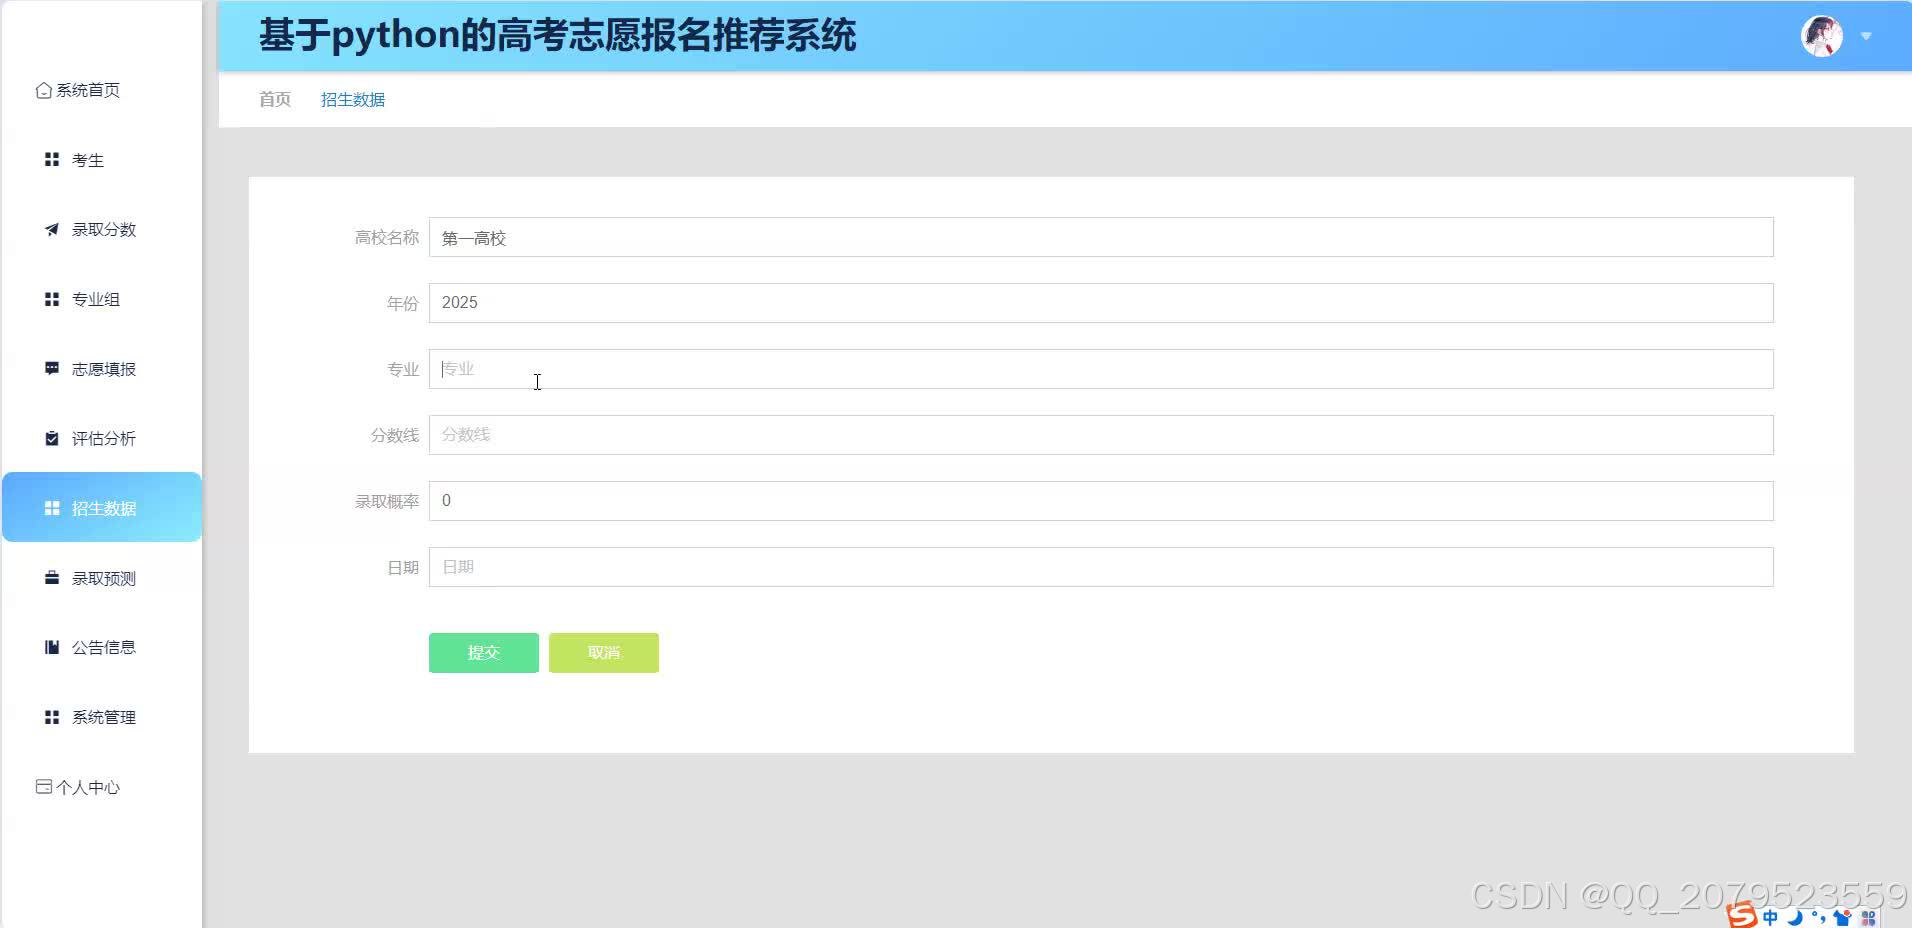Toggle the Chinese input mode 中 indicator
1912x928 pixels.
click(1771, 917)
